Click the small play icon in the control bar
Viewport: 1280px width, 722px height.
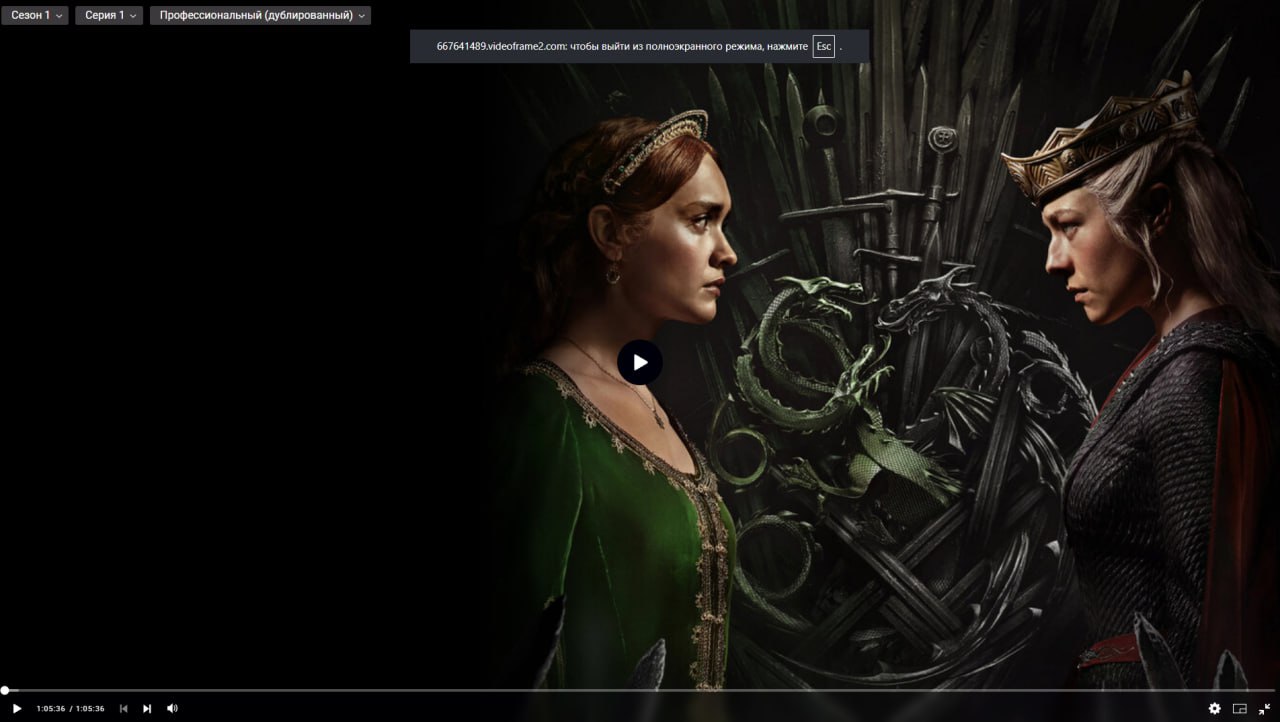(x=17, y=708)
